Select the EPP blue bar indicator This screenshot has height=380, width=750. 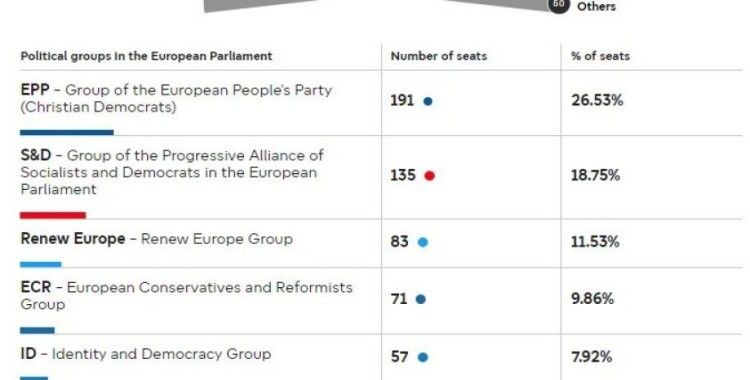[x=67, y=132]
